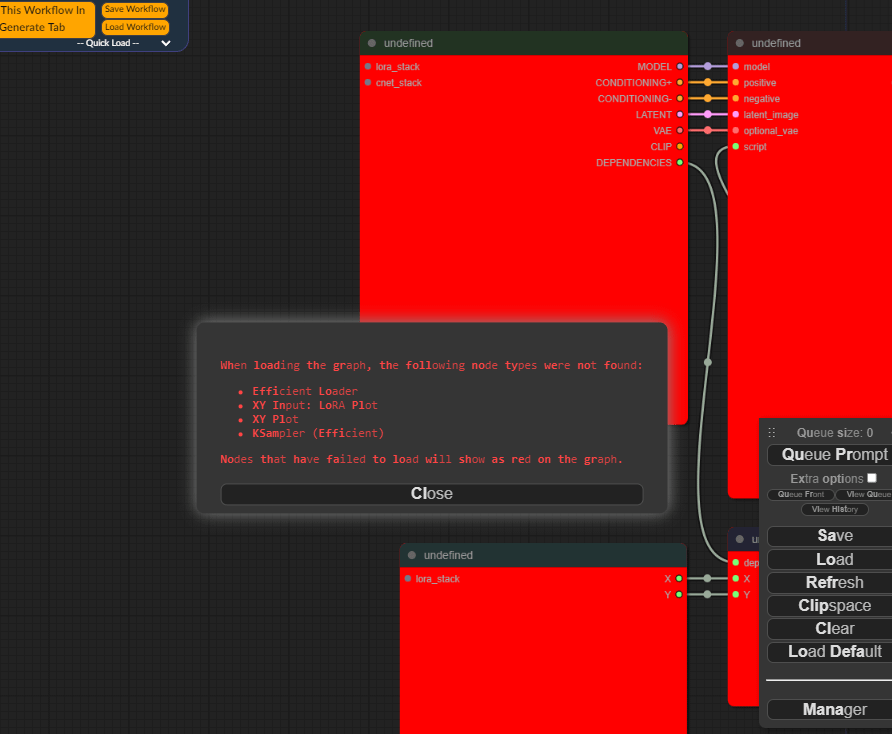Enable the Extra options checkbox
Viewport: 892px width, 734px height.
(x=872, y=478)
